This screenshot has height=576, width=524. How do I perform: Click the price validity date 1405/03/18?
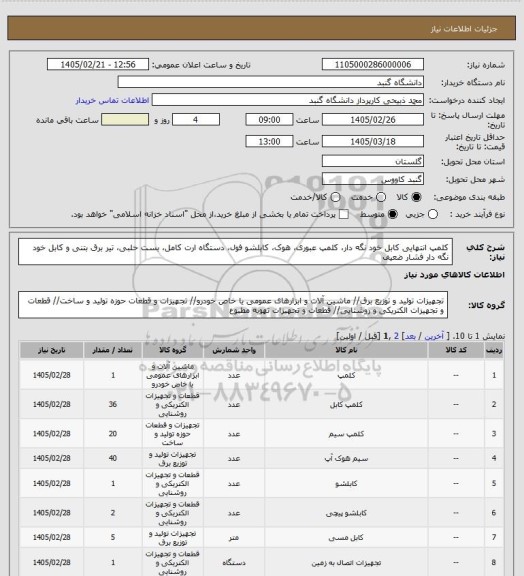(373, 141)
